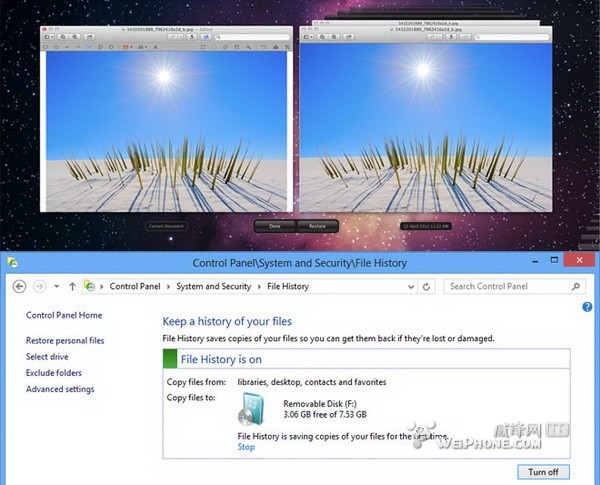Click the version date label under right window
The height and width of the screenshot is (485, 600).
click(426, 226)
